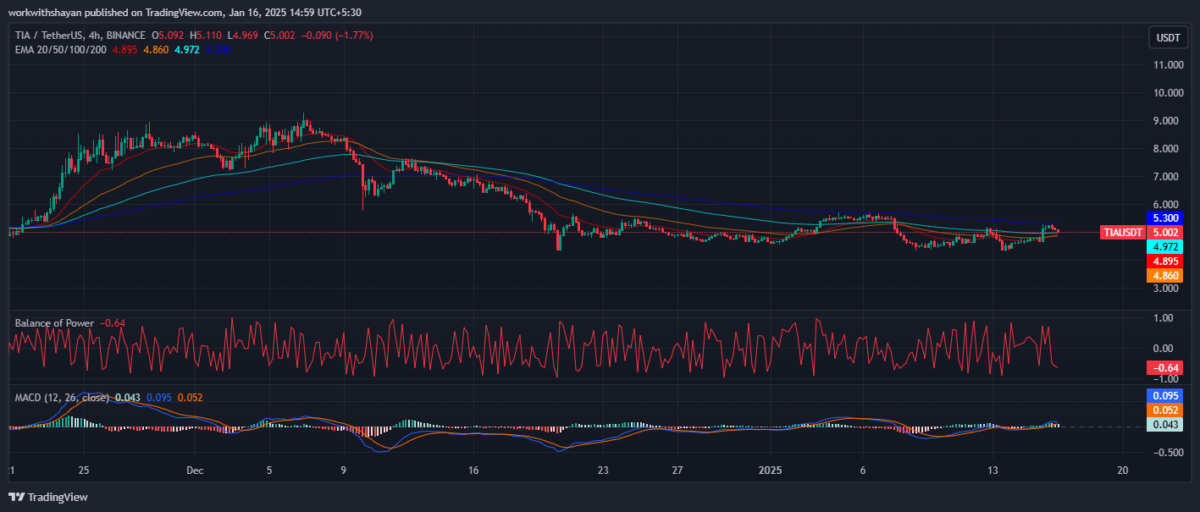Click the 3.000 level on price axis
This screenshot has height=512, width=1200.
[x=1168, y=289]
